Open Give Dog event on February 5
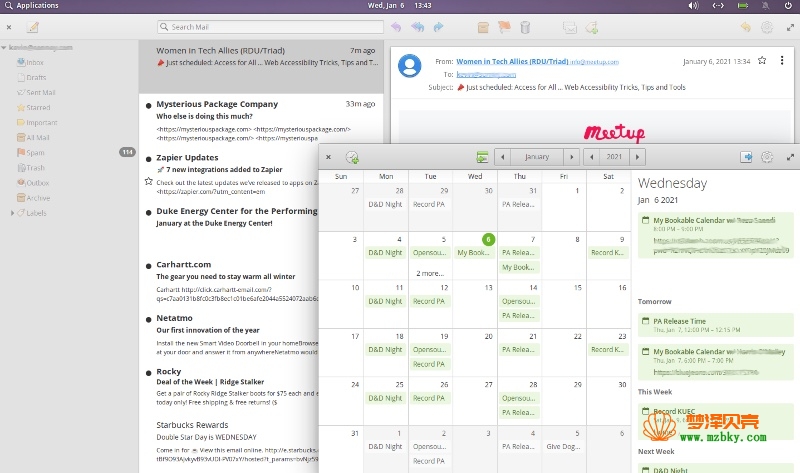 point(563,446)
